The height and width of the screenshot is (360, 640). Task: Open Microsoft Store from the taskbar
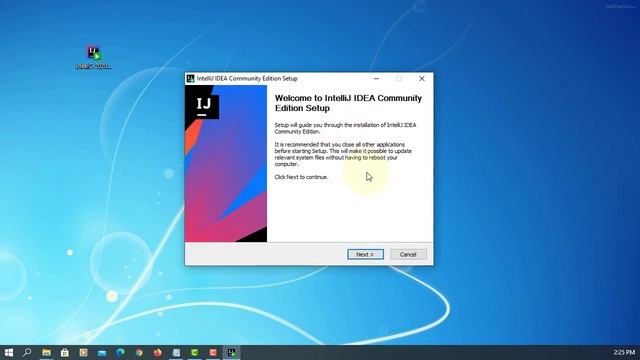coord(64,352)
